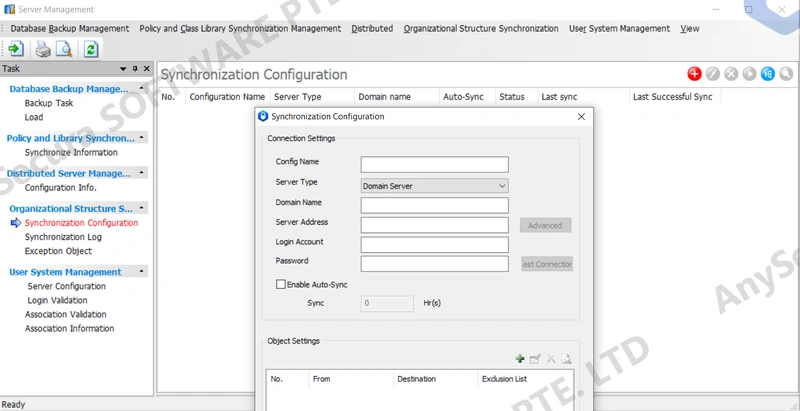Click the gray X delete configuration icon
Viewport: 800px width, 411px height.
pos(731,74)
